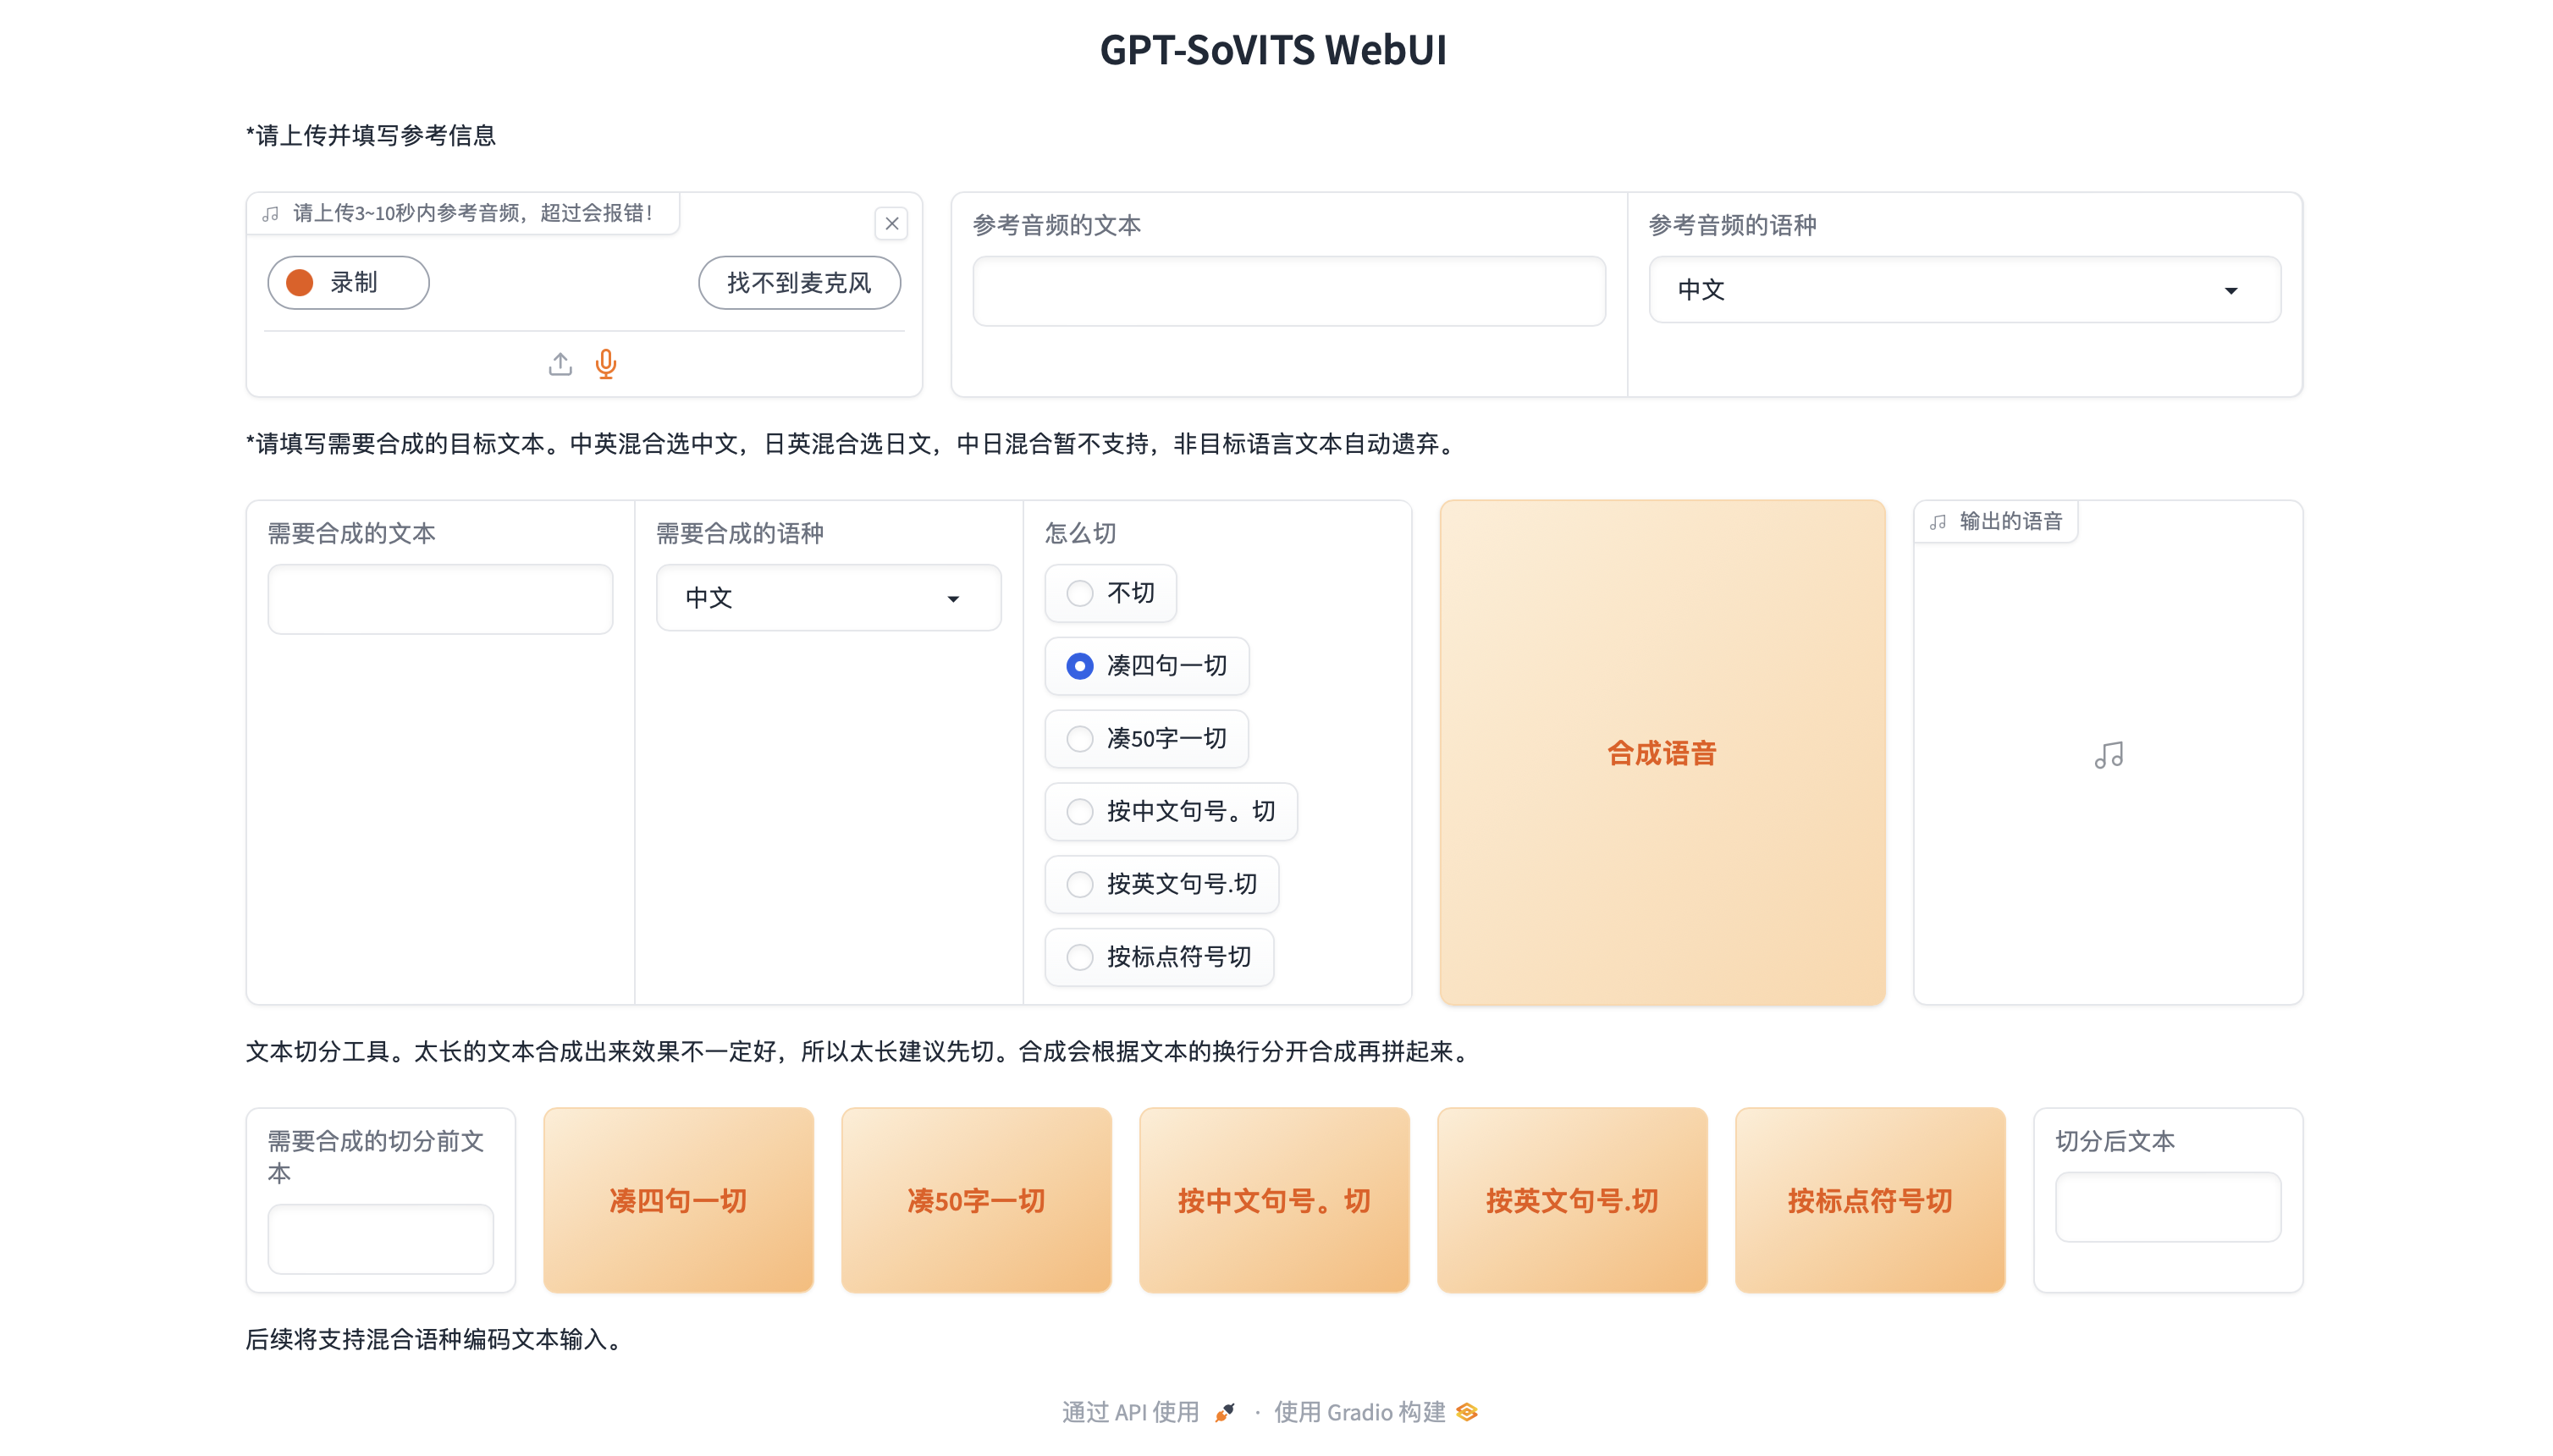Click the rocket icon next to API link

[1224, 1412]
